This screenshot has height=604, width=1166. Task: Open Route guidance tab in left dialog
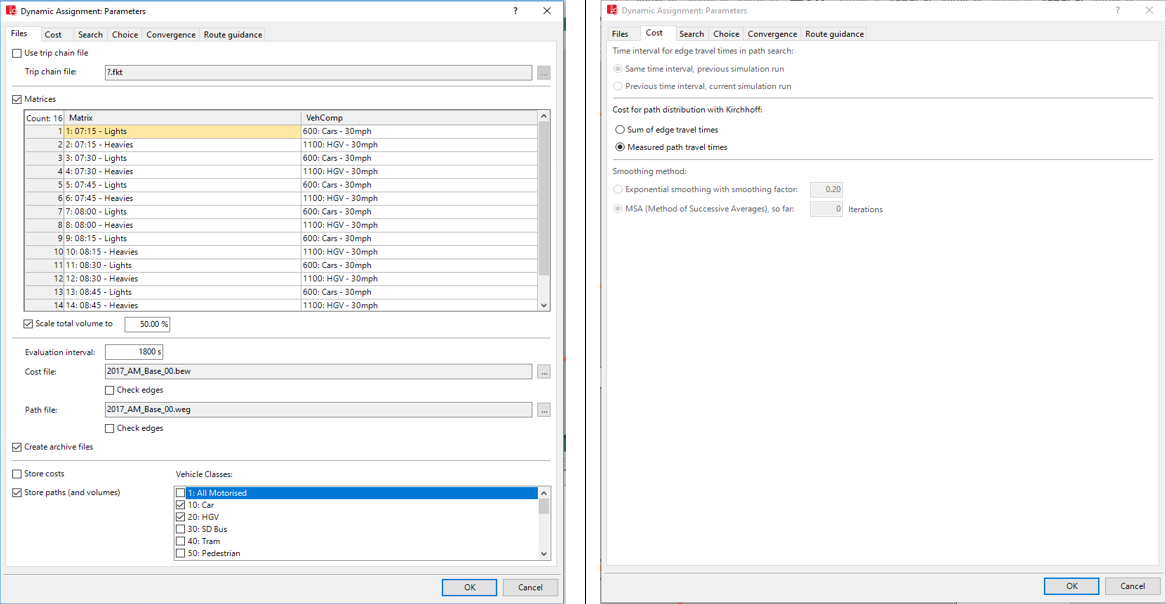(x=232, y=34)
